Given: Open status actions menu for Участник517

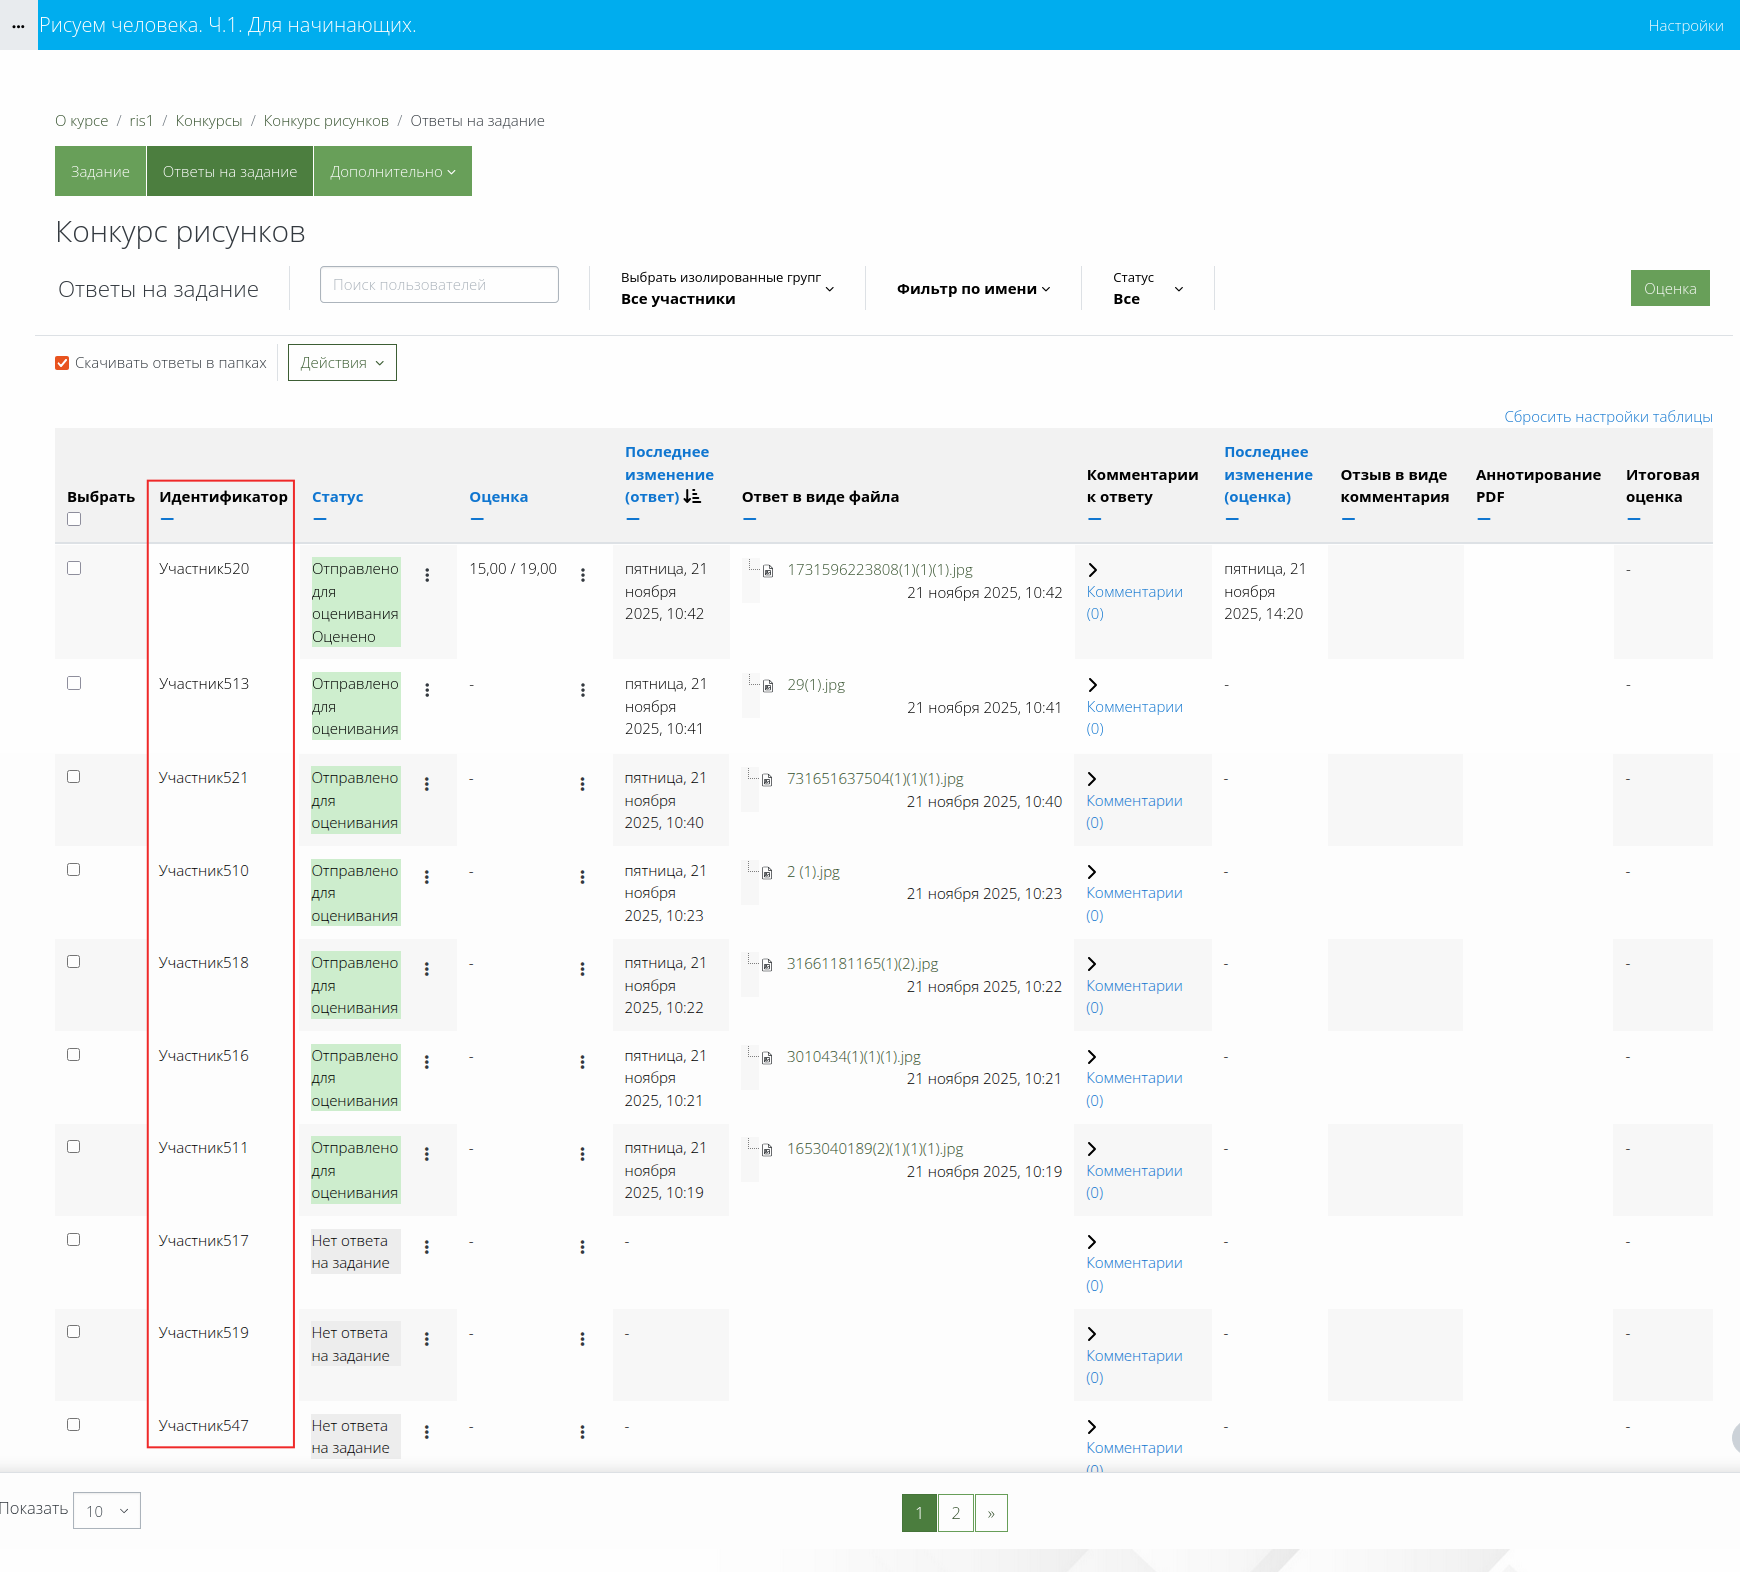Looking at the screenshot, I should [x=427, y=1247].
